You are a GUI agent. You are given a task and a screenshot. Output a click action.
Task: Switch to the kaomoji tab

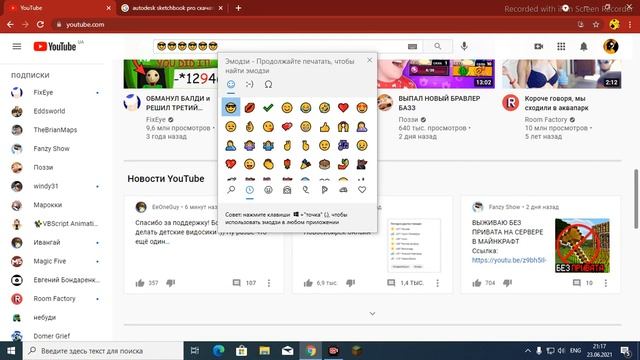click(249, 84)
